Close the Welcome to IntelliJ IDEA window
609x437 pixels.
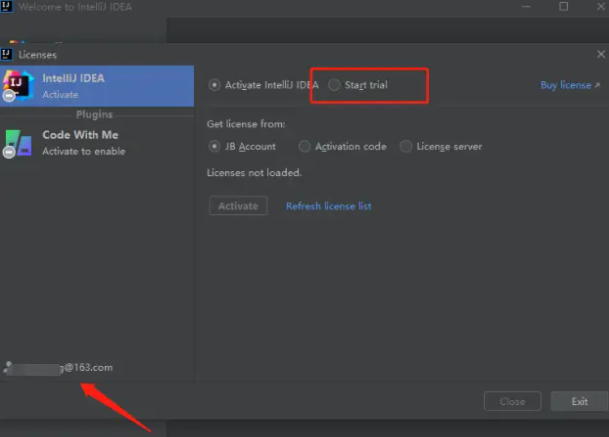600,7
